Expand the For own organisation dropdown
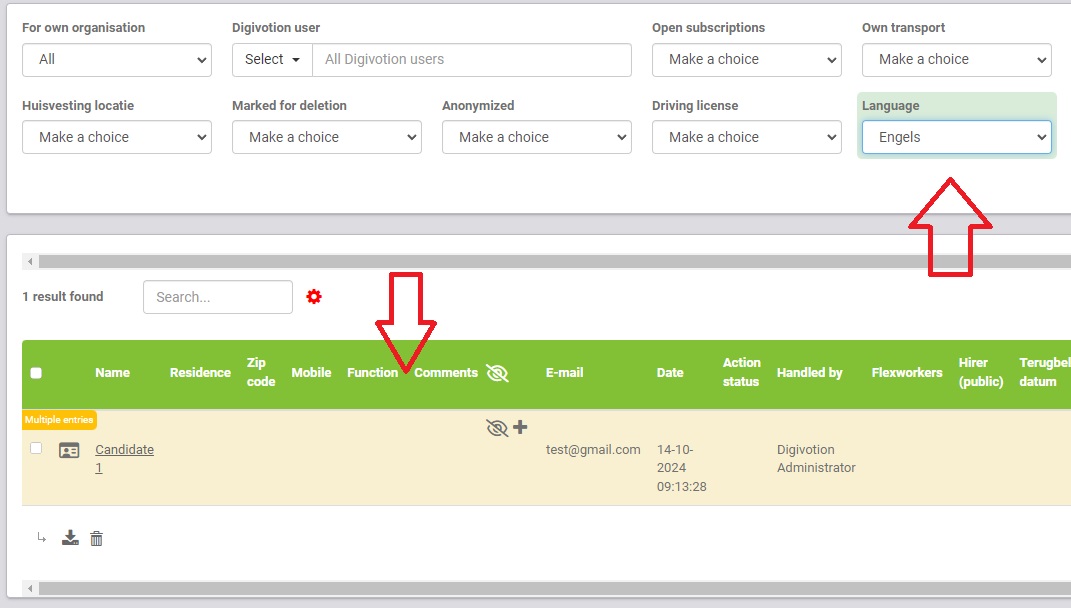This screenshot has width=1071, height=608. pos(116,59)
